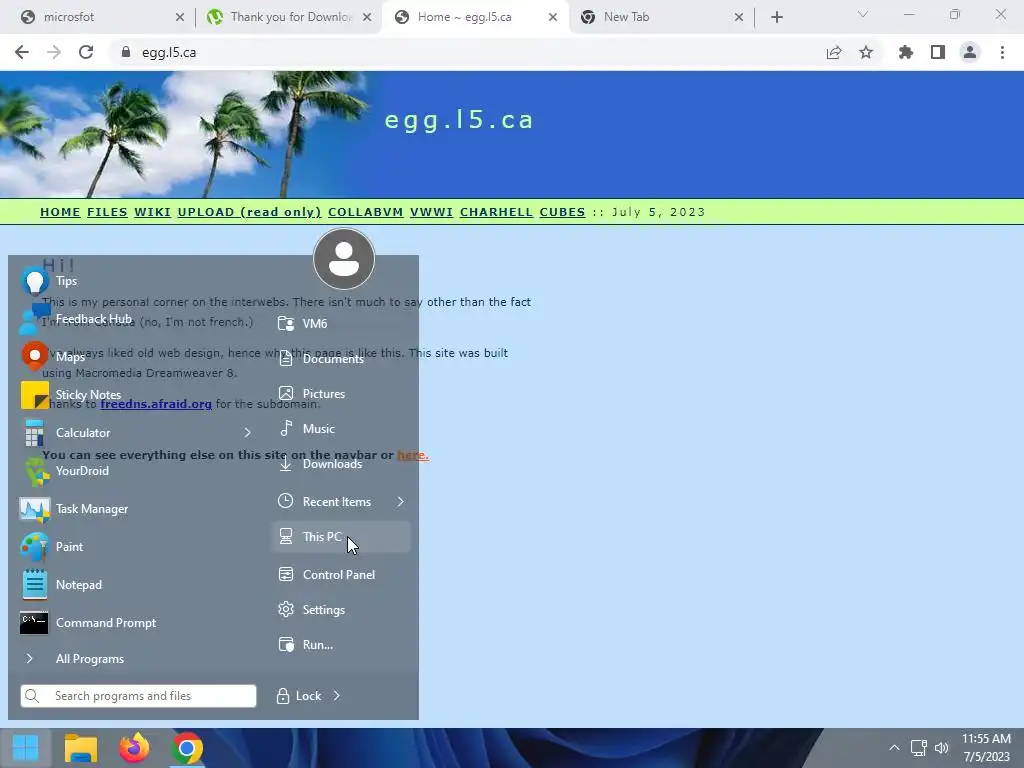
Task: Share this page icon
Action: pyautogui.click(x=834, y=52)
